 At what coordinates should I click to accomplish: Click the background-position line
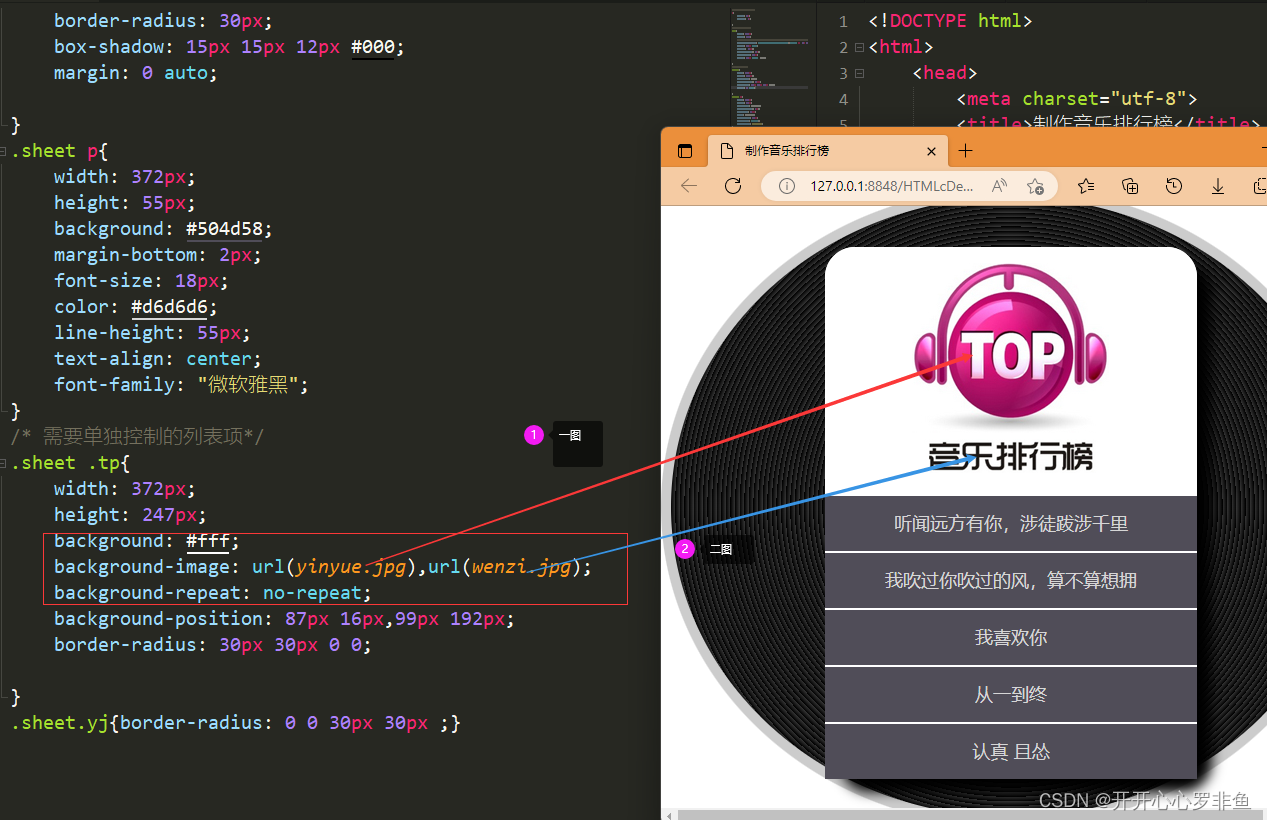[285, 619]
